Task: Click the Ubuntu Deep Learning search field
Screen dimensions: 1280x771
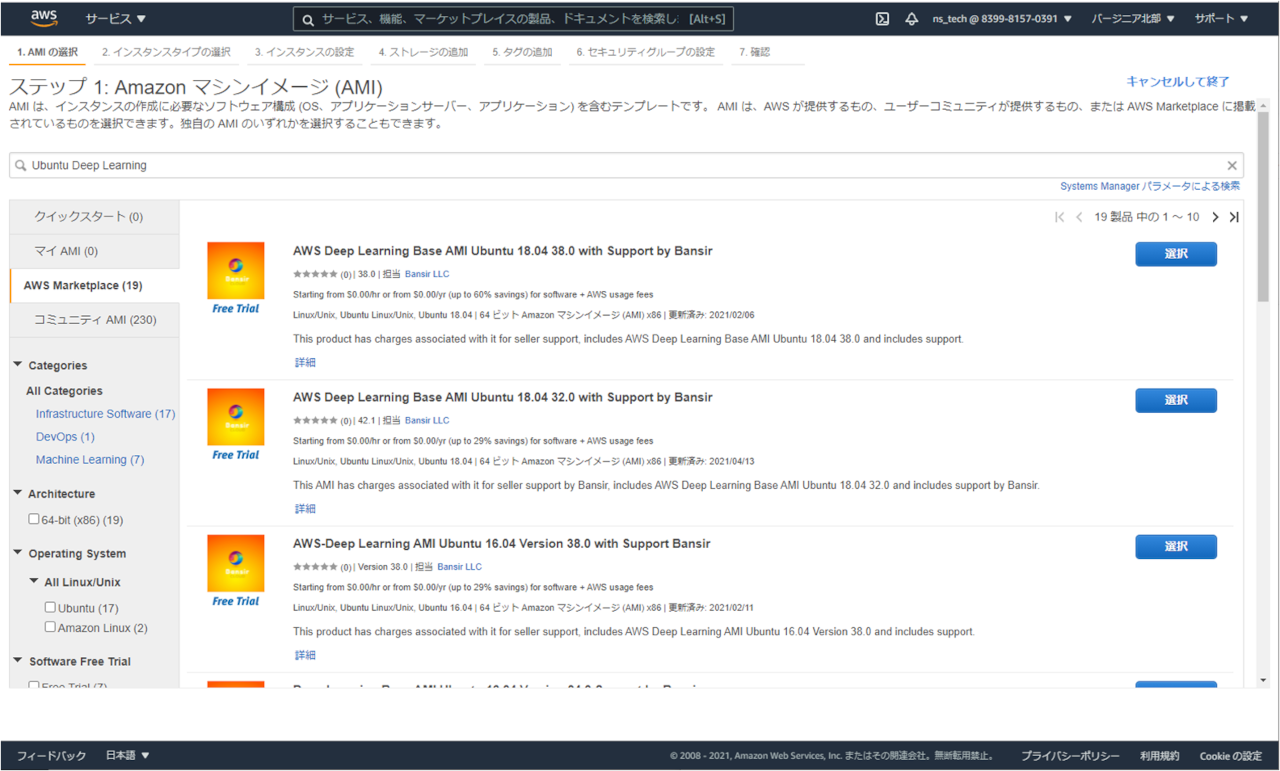Action: 620,166
